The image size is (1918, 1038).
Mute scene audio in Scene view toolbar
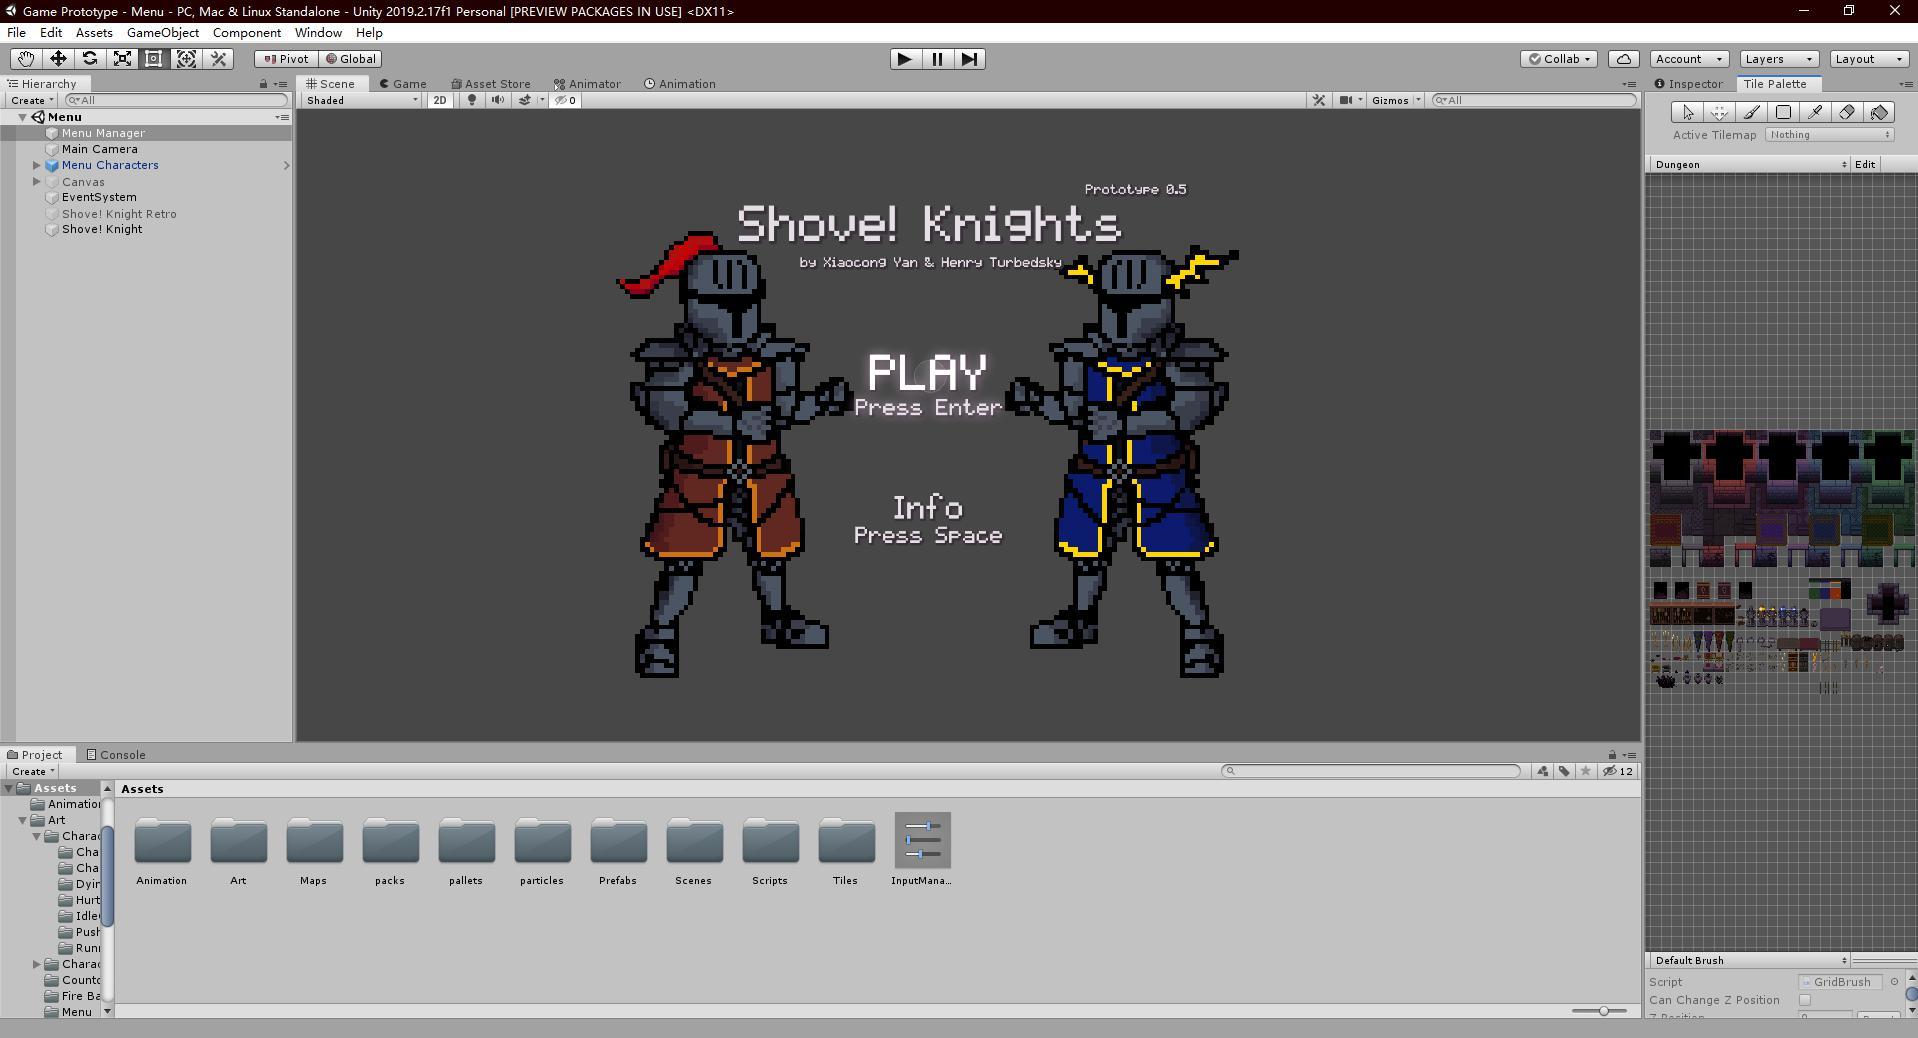497,100
